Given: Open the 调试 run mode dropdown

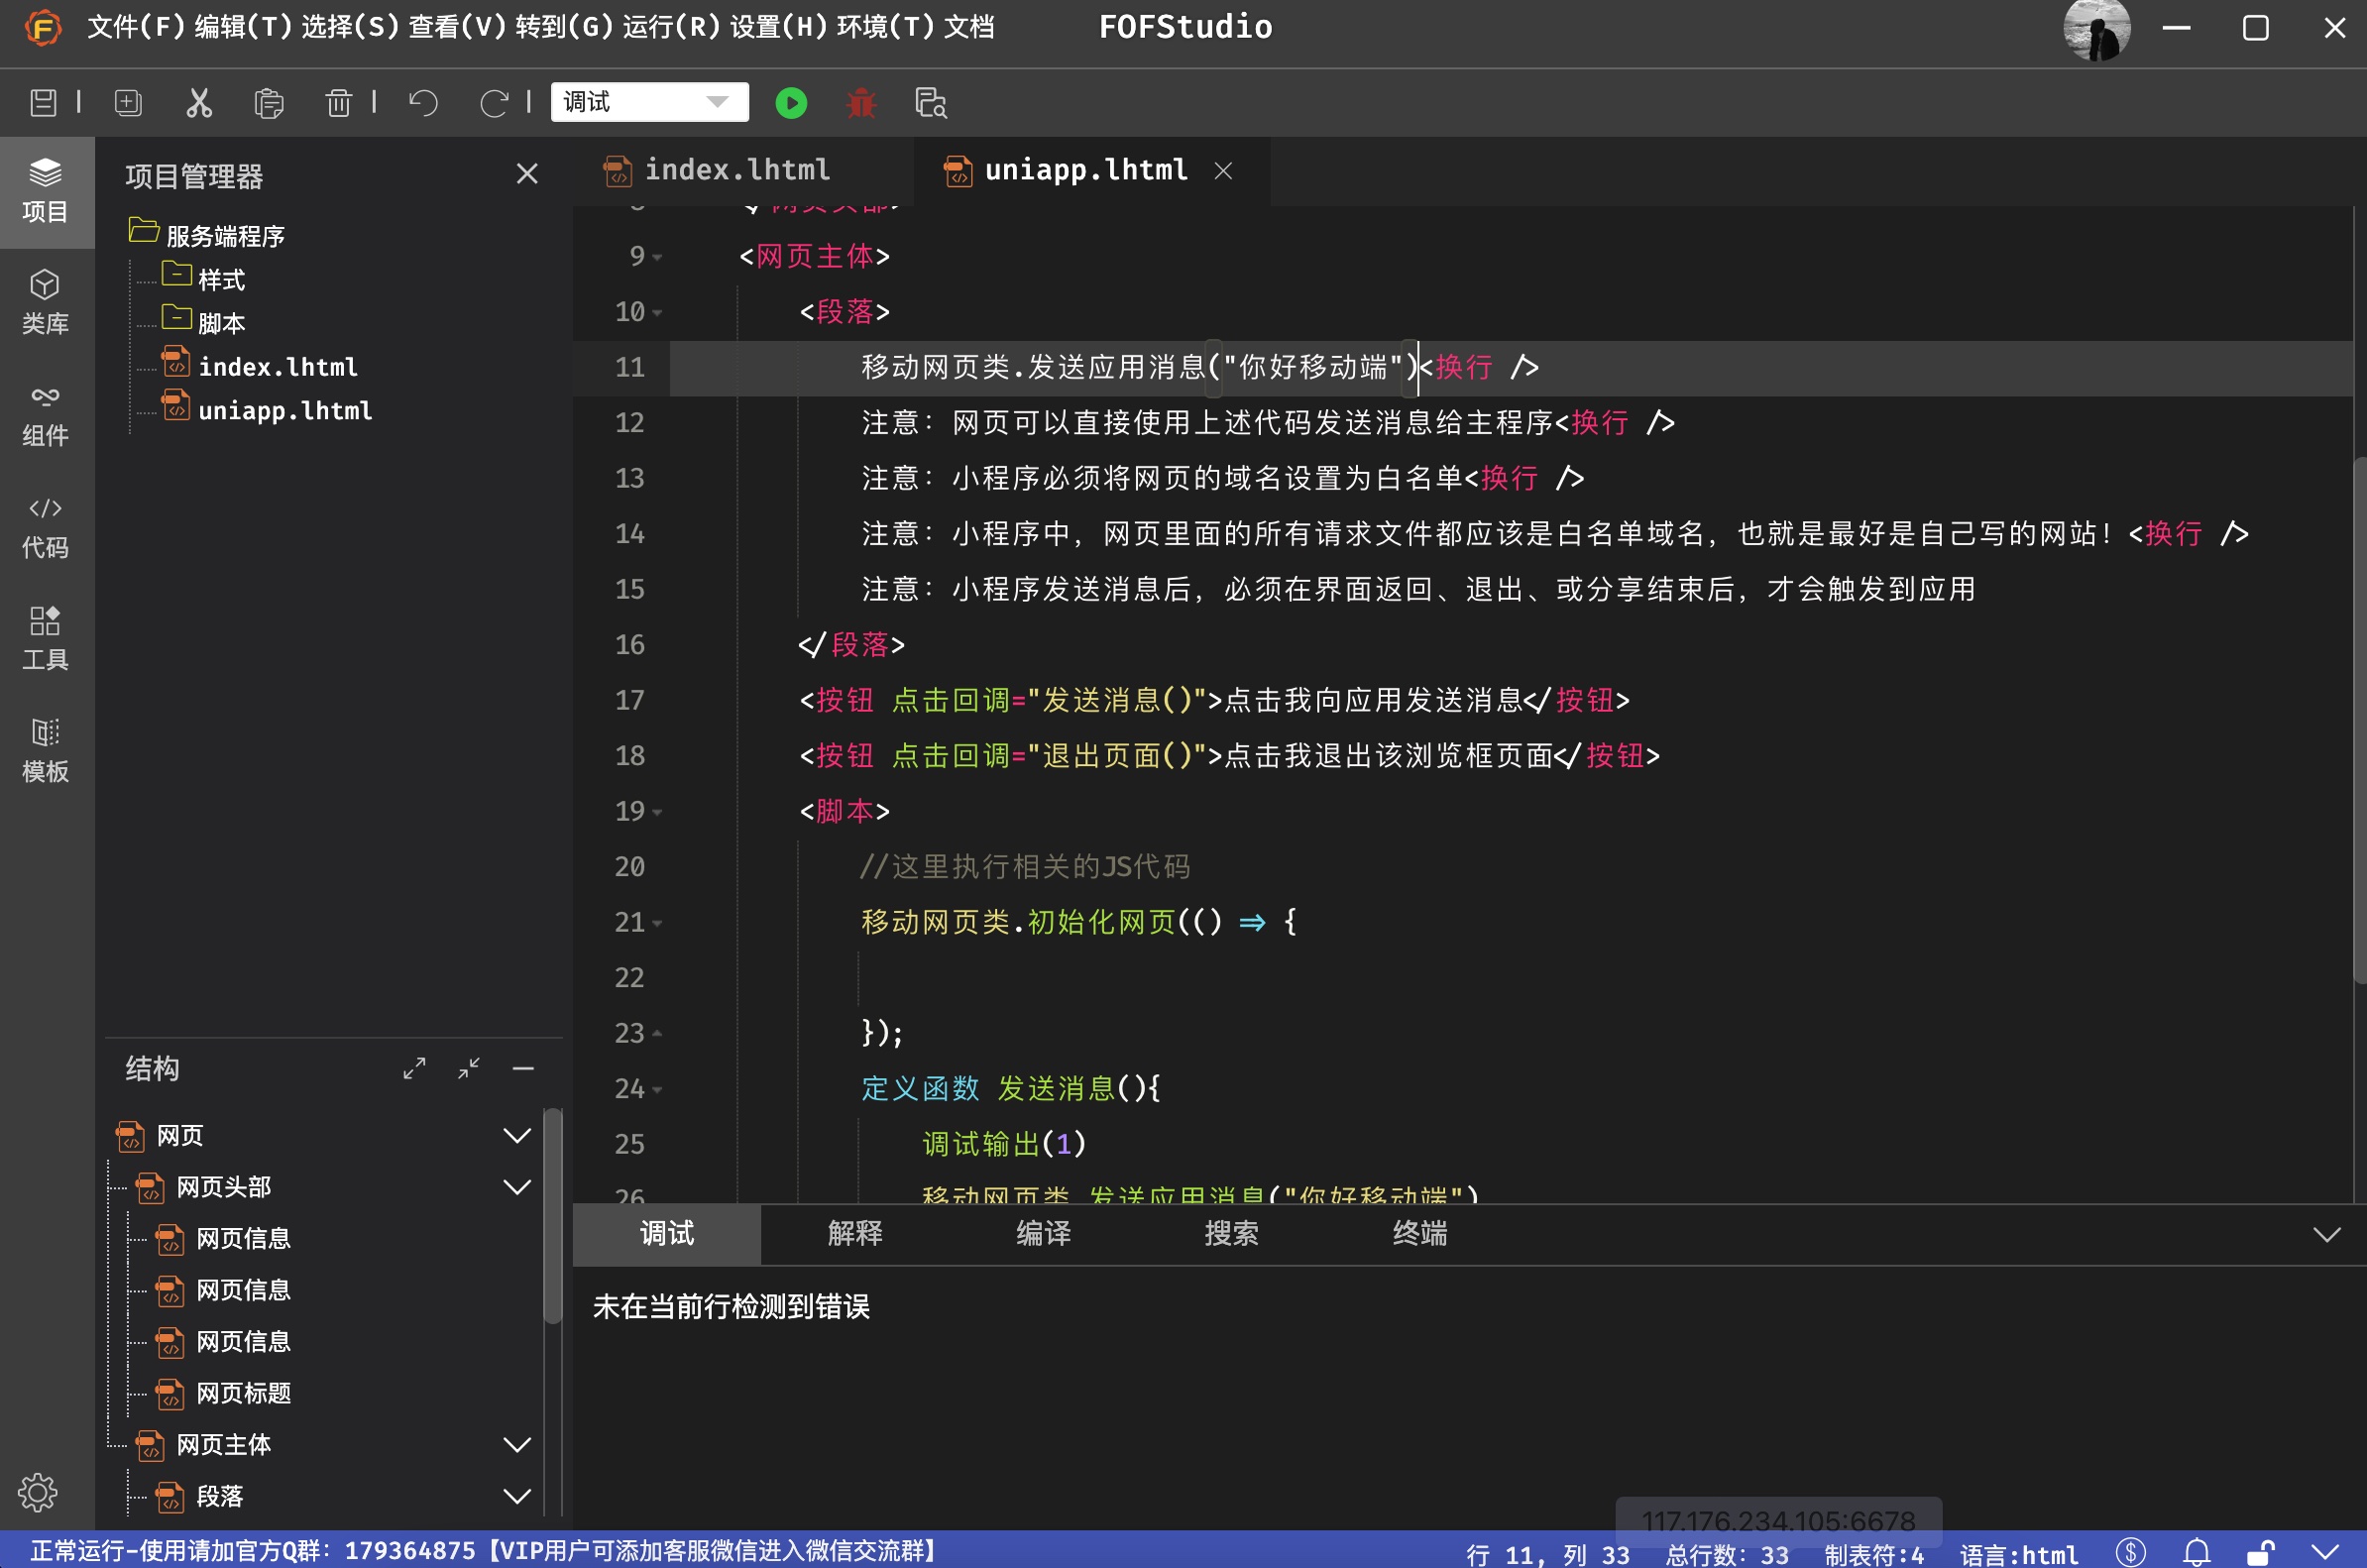Looking at the screenshot, I should 650,102.
